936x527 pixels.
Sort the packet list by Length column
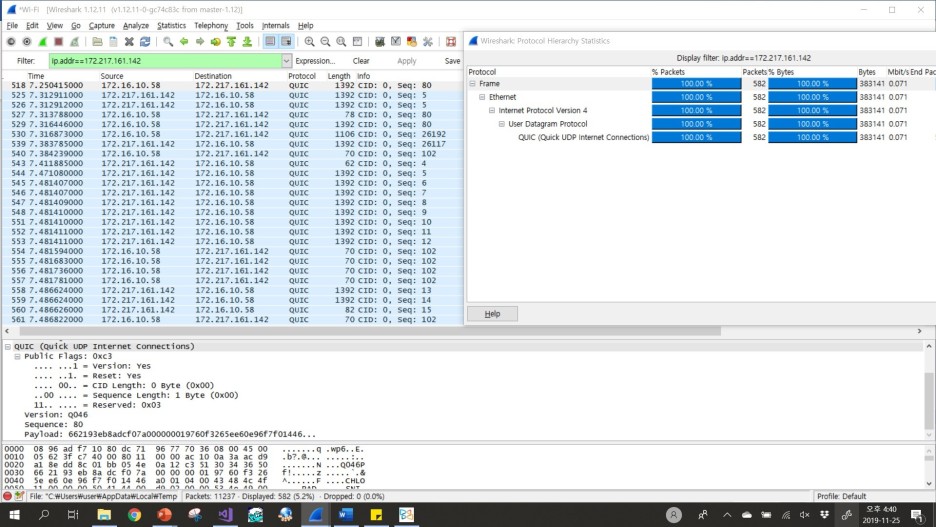pos(338,76)
